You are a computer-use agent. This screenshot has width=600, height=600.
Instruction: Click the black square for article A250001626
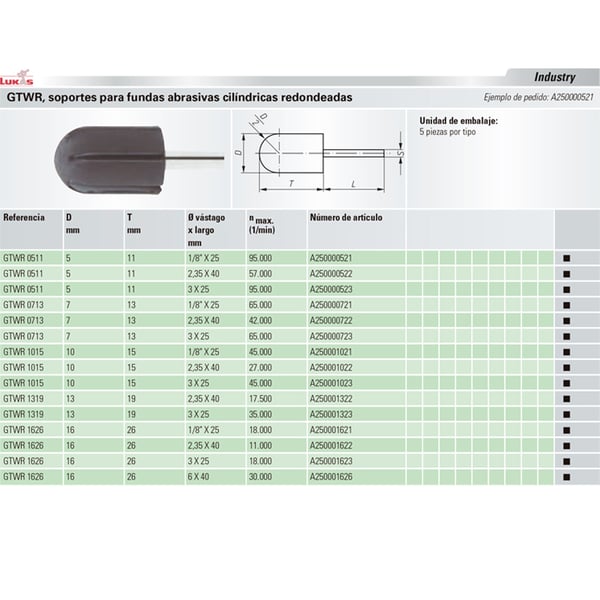(566, 478)
